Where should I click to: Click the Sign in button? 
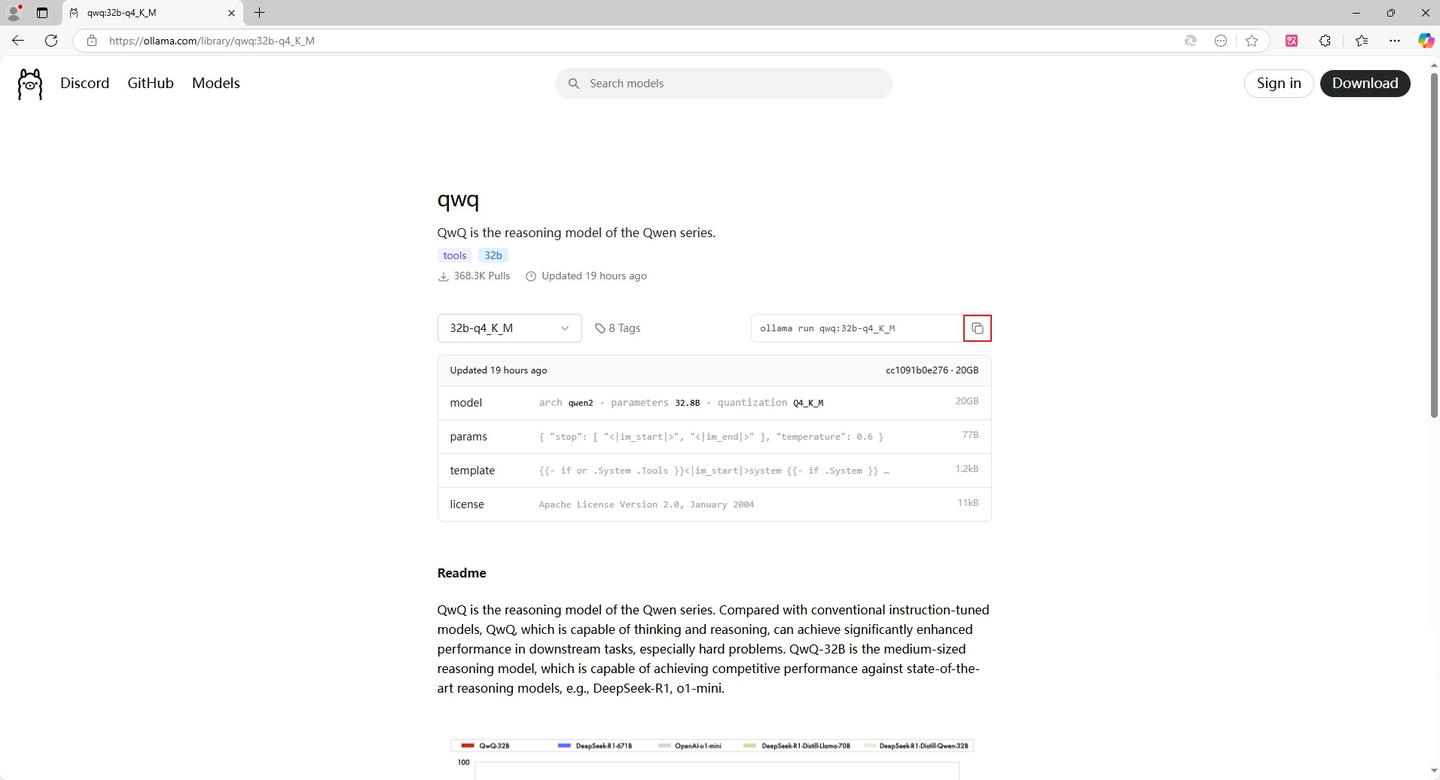pos(1278,83)
